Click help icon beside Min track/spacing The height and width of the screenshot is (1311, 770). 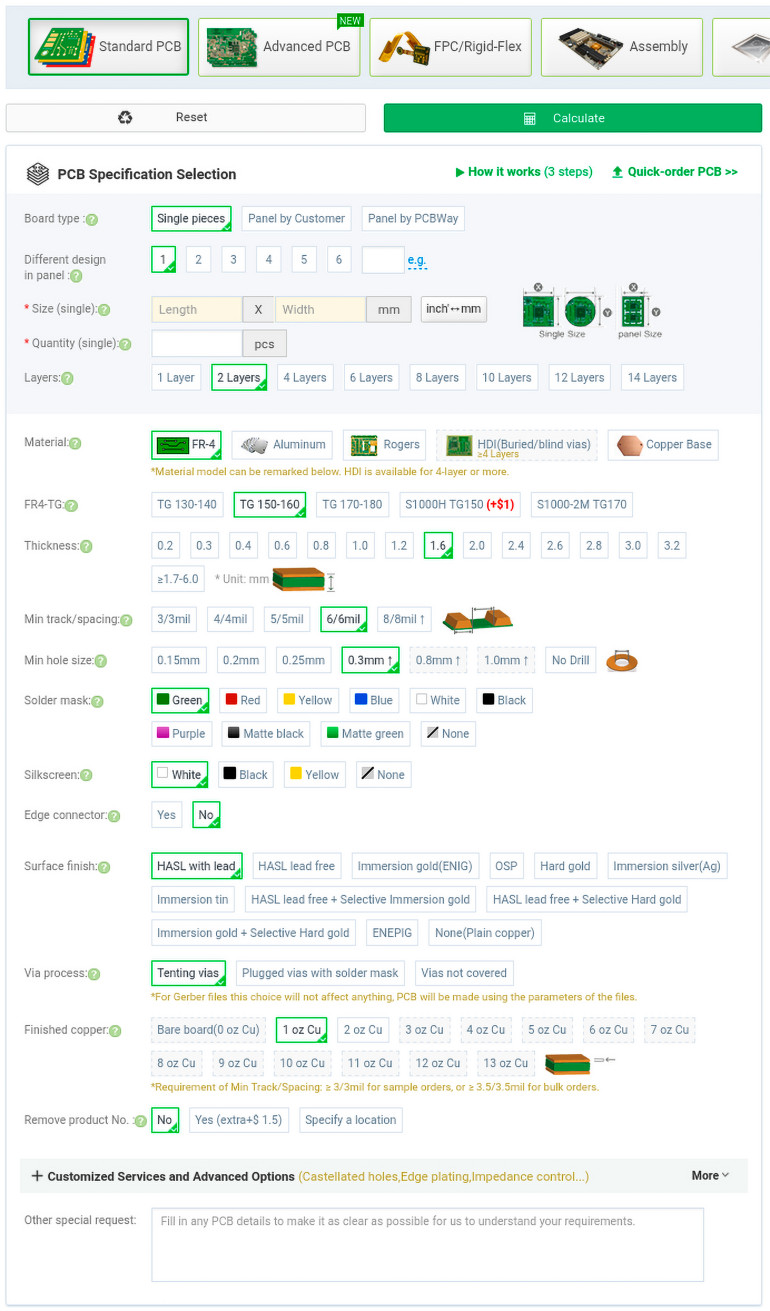point(126,621)
